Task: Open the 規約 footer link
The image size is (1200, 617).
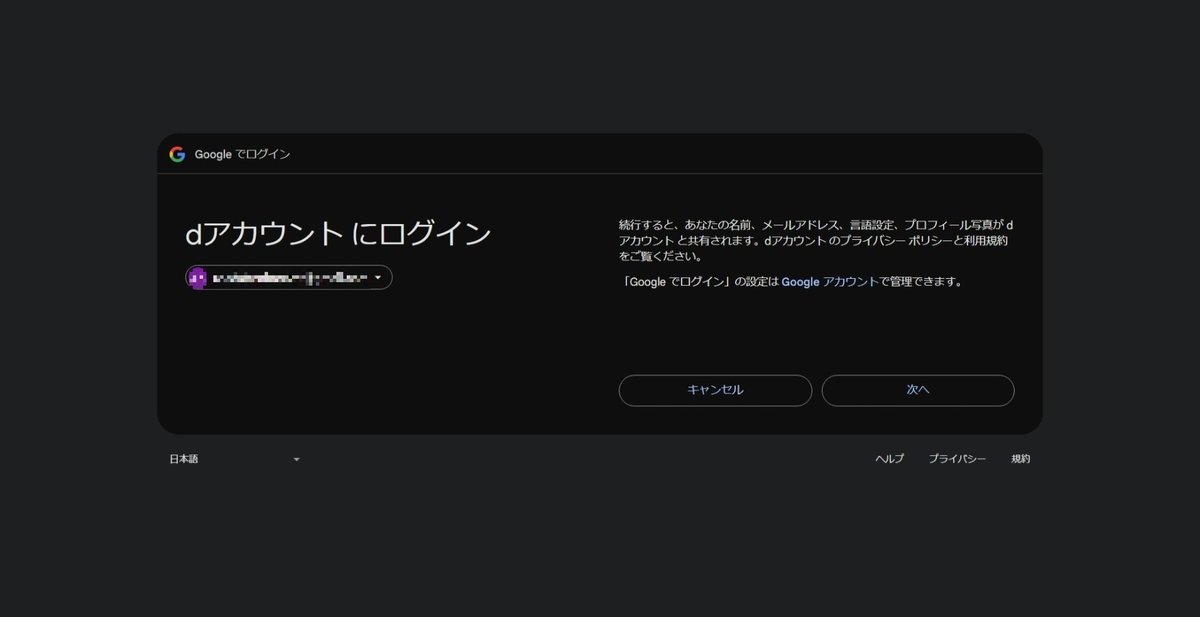Action: 1020,458
